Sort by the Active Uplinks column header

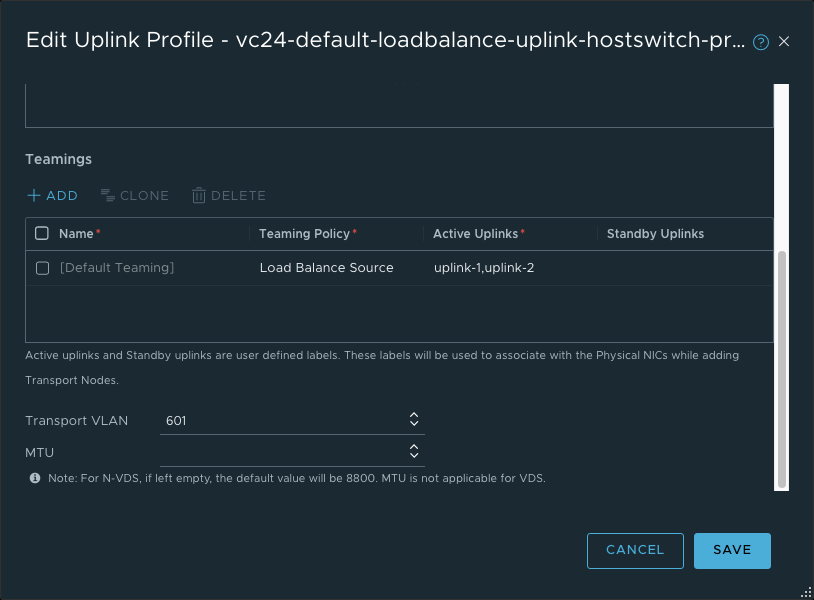(x=475, y=234)
